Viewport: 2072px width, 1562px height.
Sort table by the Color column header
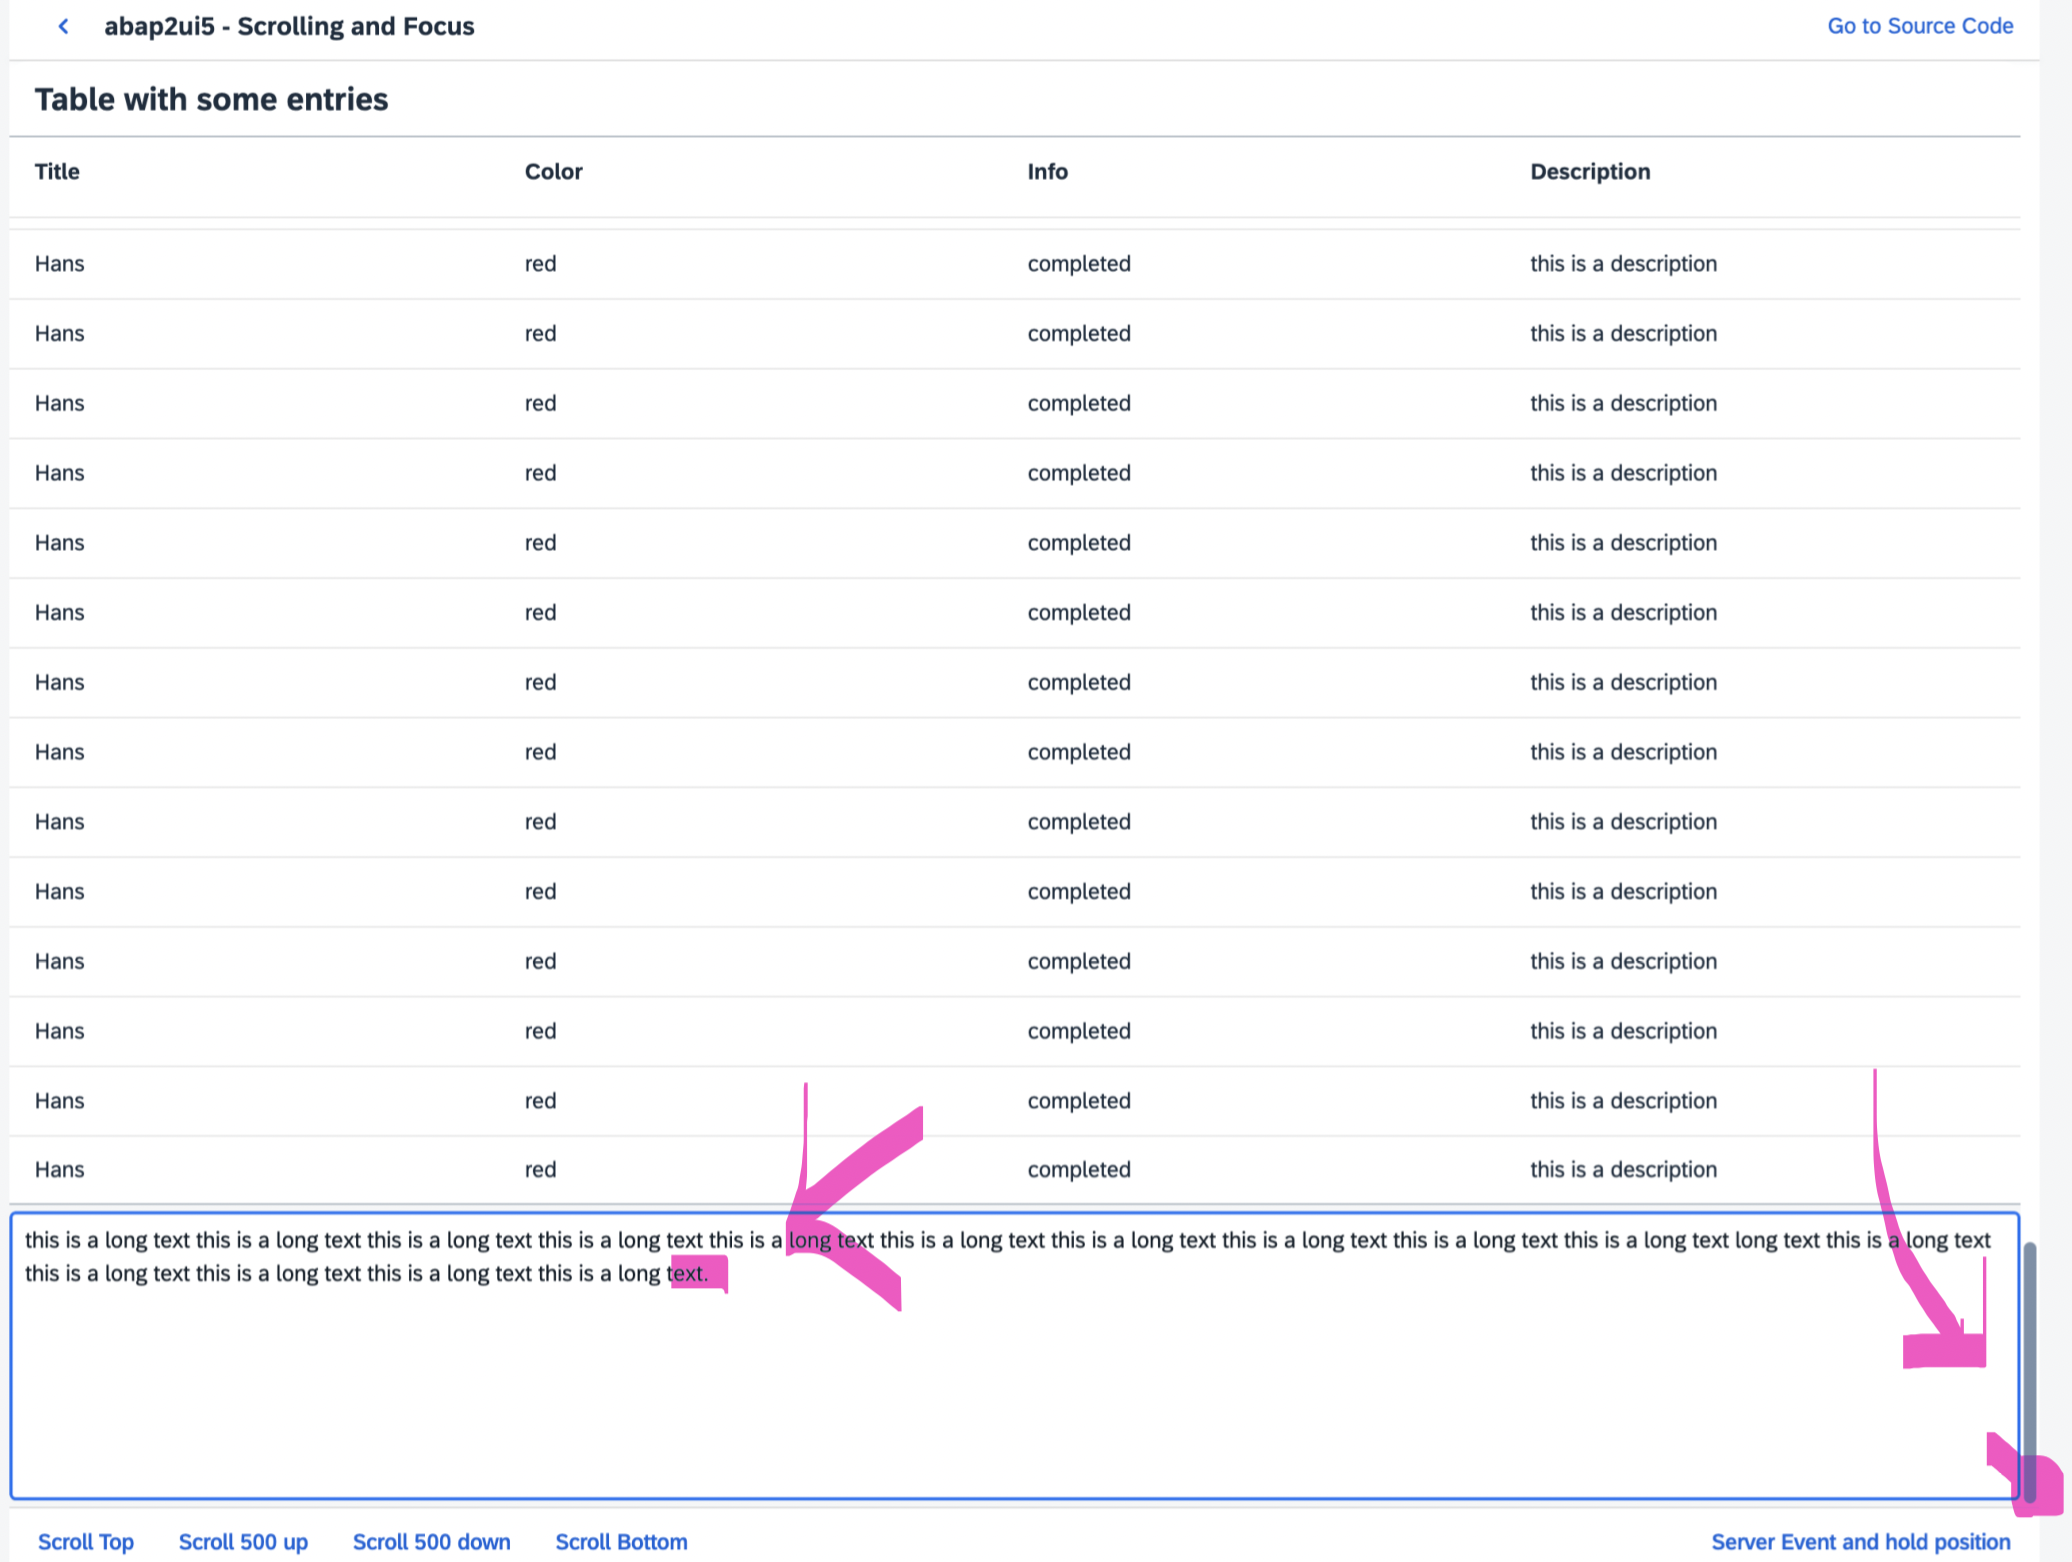[x=553, y=171]
